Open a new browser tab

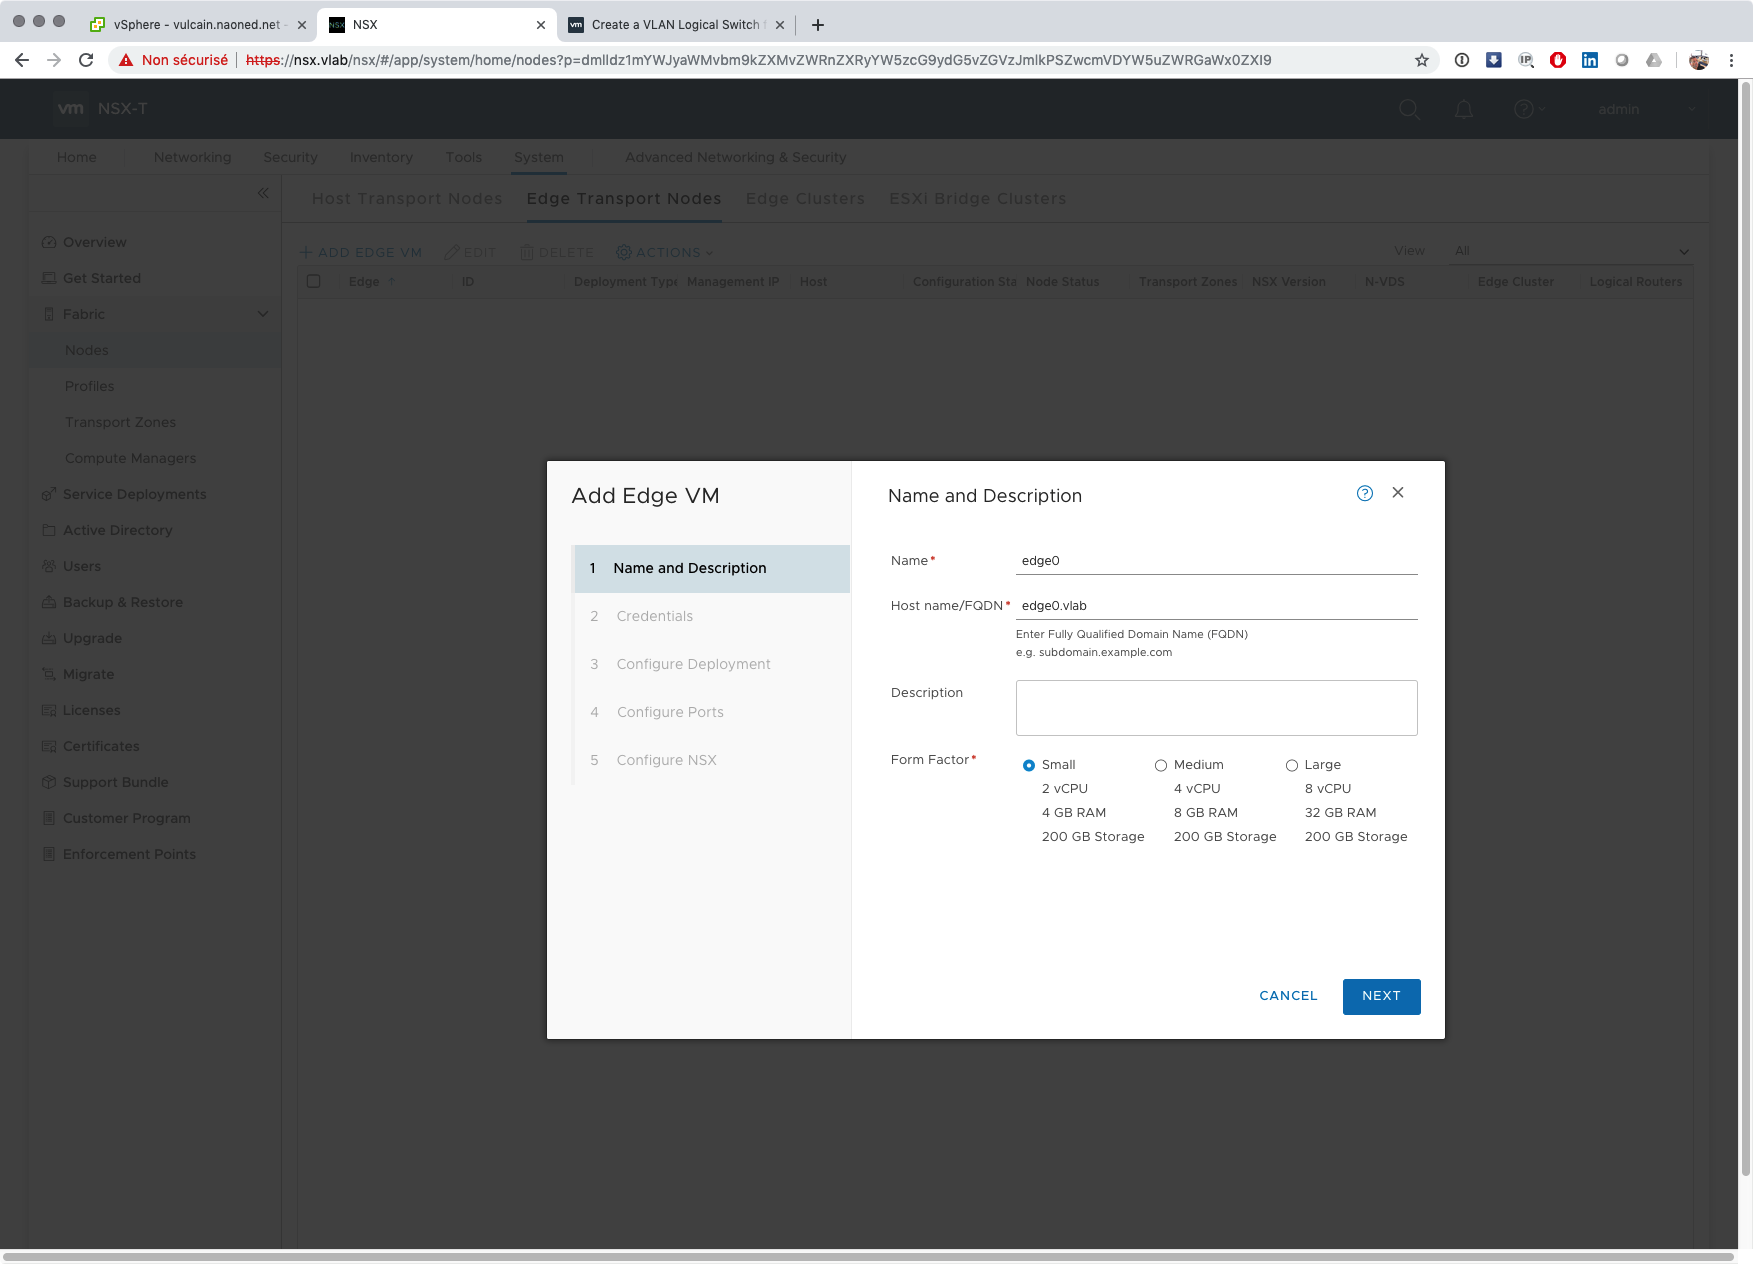(818, 25)
